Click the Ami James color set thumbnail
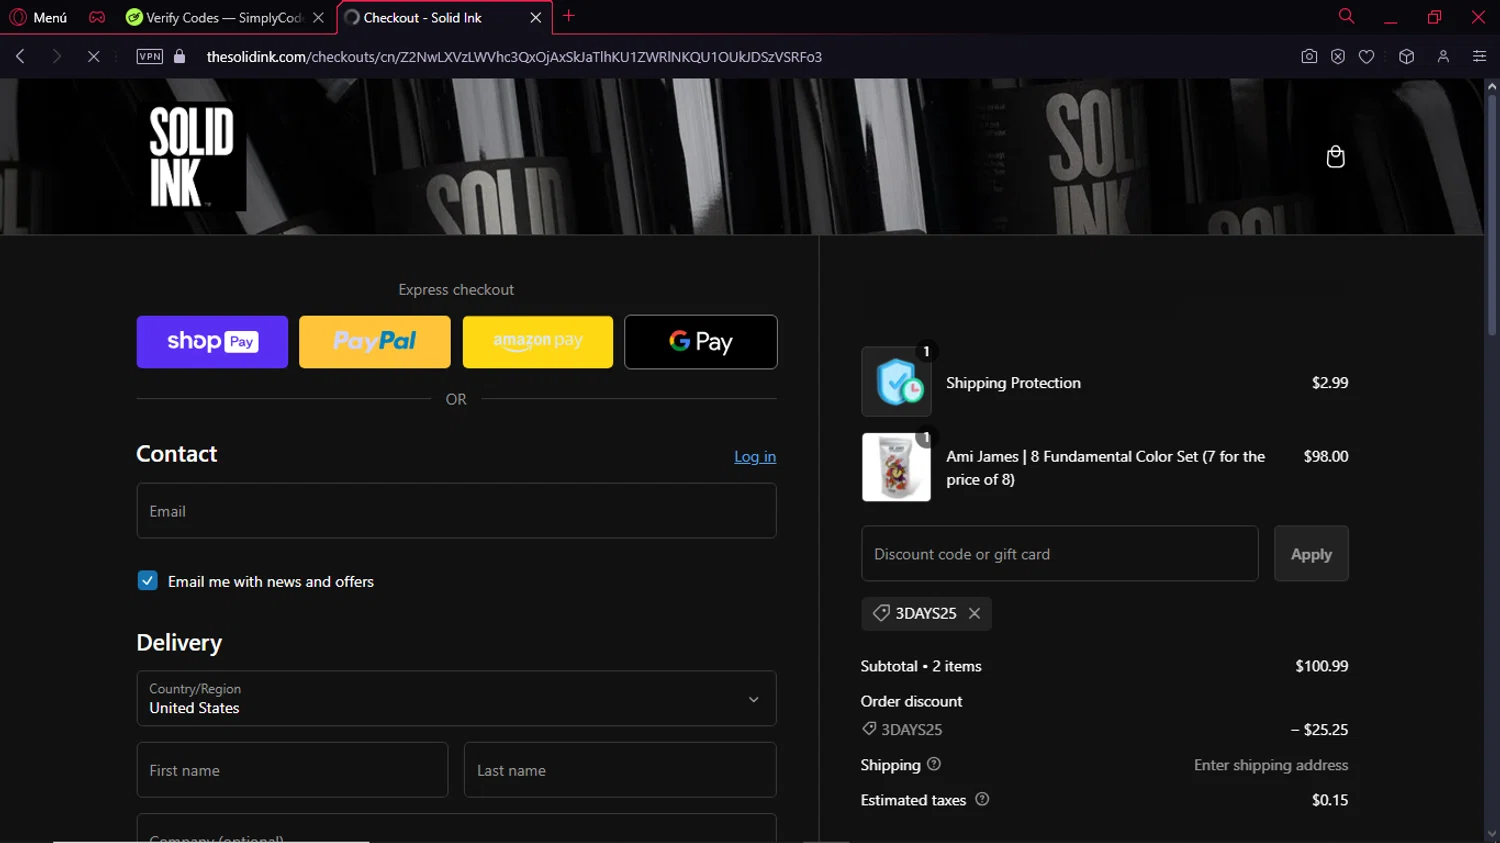The image size is (1500, 843). [896, 467]
